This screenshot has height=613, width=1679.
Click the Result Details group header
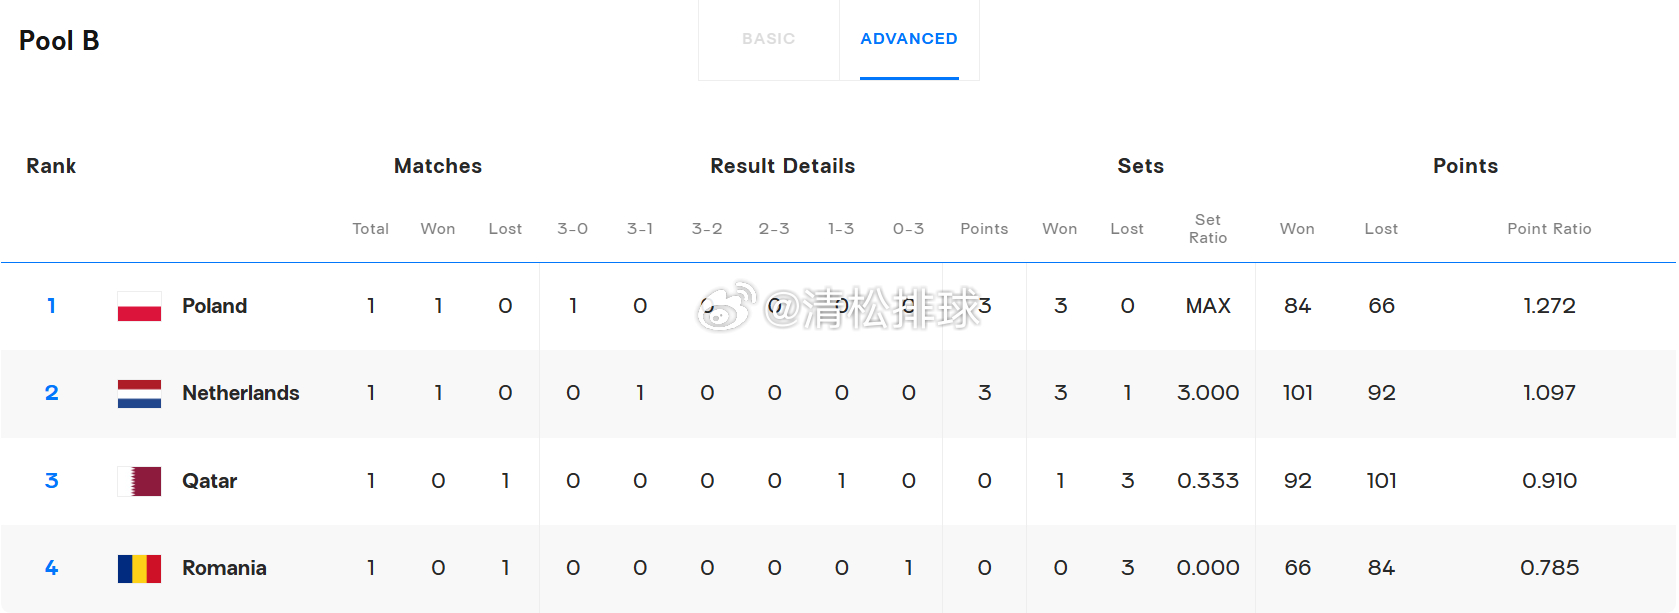[782, 166]
